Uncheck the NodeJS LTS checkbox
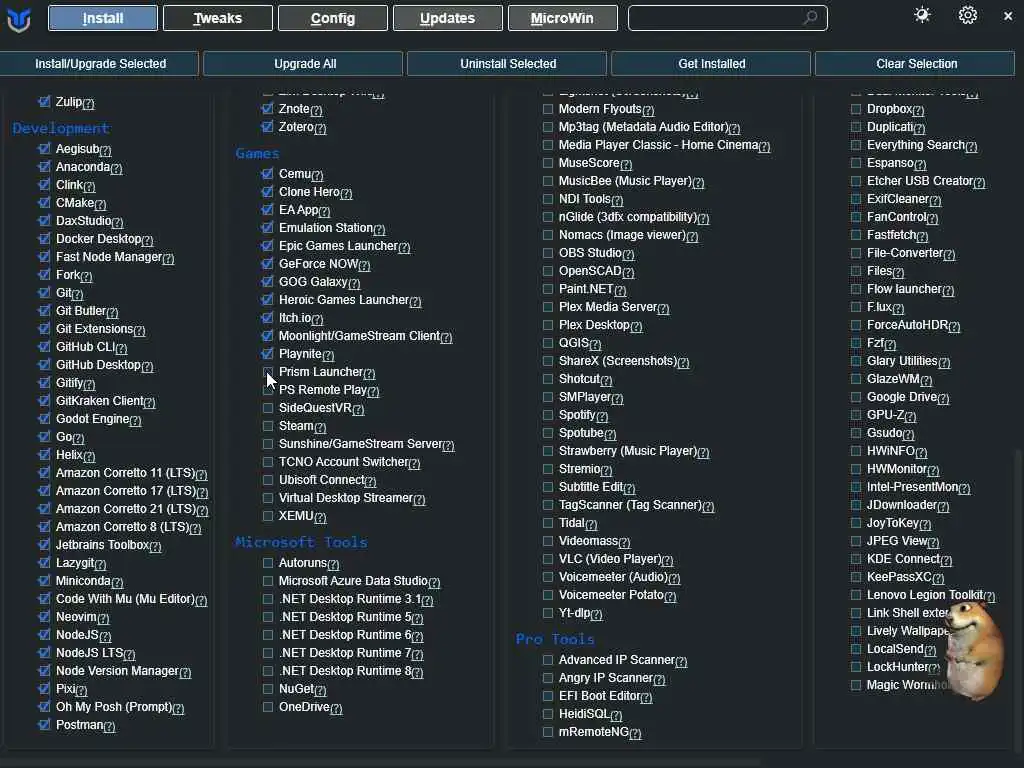This screenshot has width=1024, height=768. [44, 653]
